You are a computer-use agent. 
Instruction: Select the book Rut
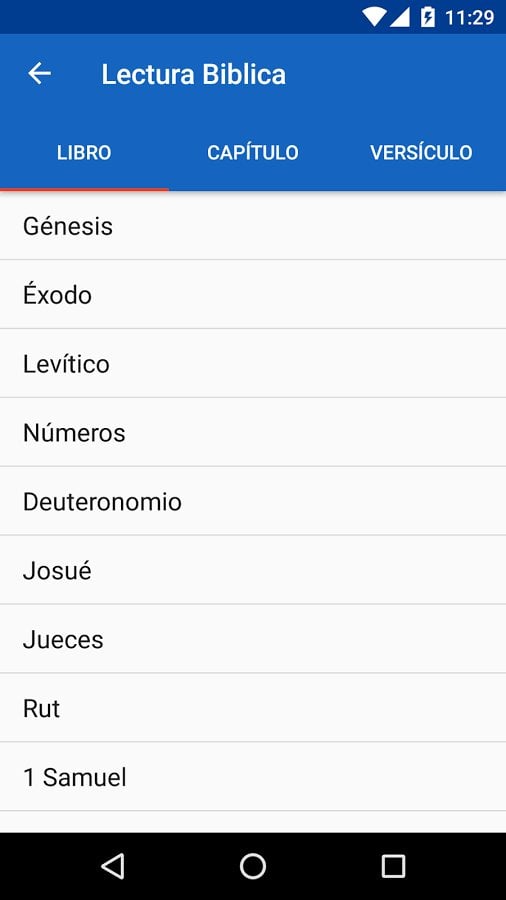(253, 708)
